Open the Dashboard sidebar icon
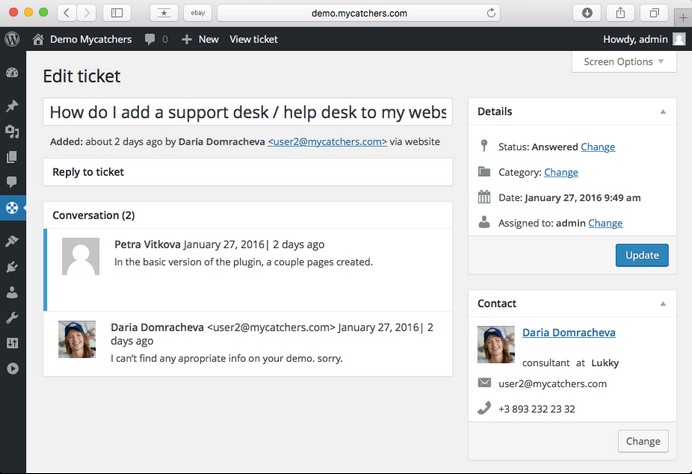Image resolution: width=692 pixels, height=474 pixels. click(x=12, y=72)
